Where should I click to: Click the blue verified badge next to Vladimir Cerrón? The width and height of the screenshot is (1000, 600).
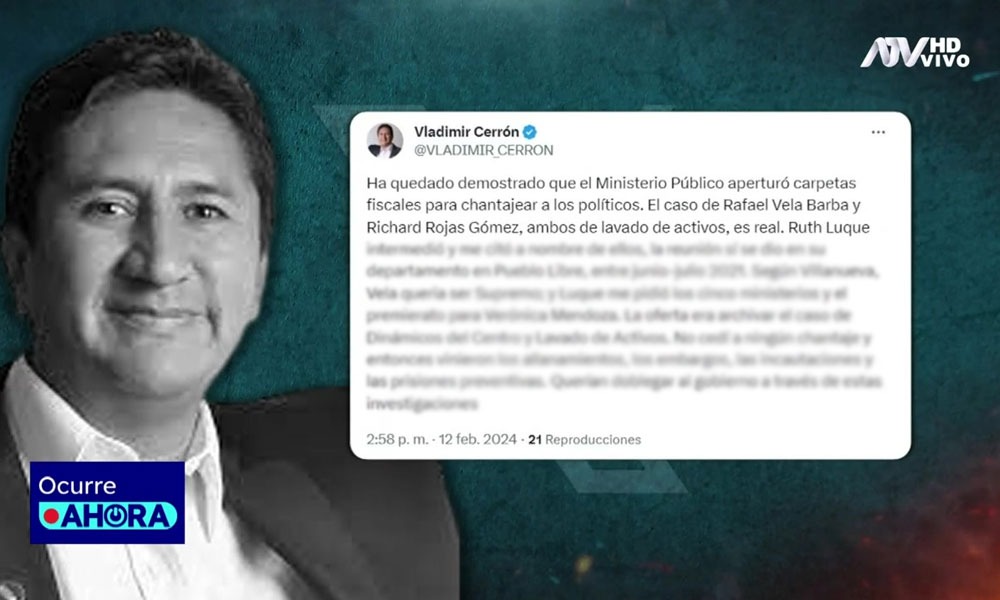point(529,132)
